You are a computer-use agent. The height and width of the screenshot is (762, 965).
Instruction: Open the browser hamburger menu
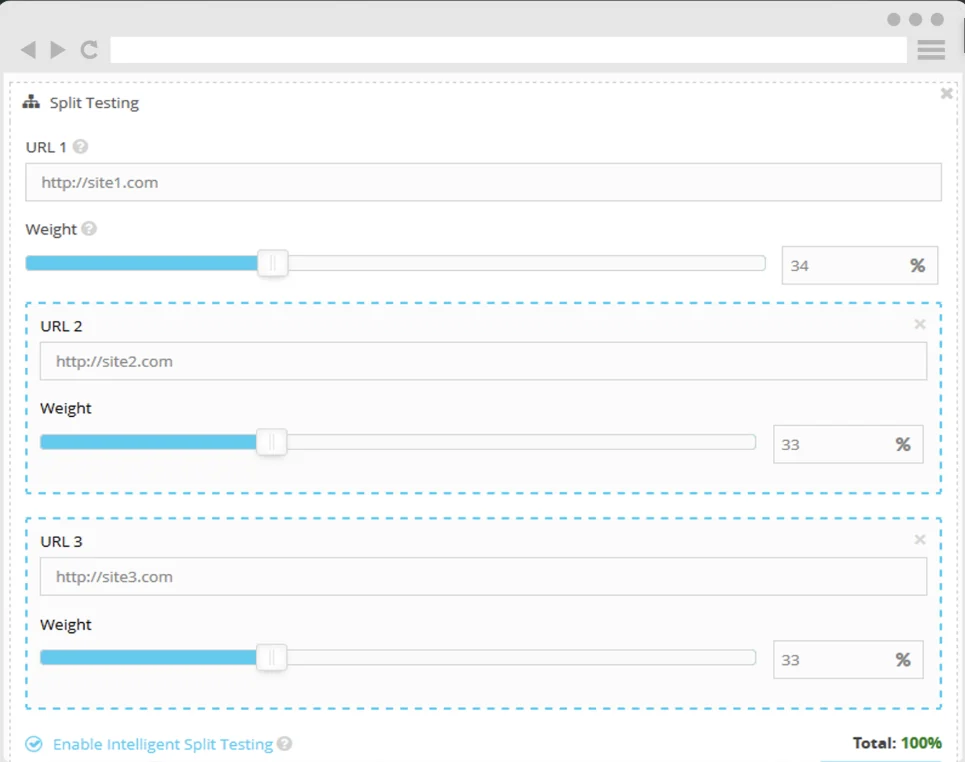(x=931, y=50)
